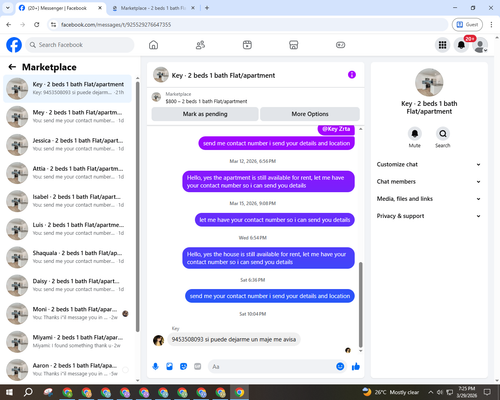Open the Windows Start menu

click(9, 392)
